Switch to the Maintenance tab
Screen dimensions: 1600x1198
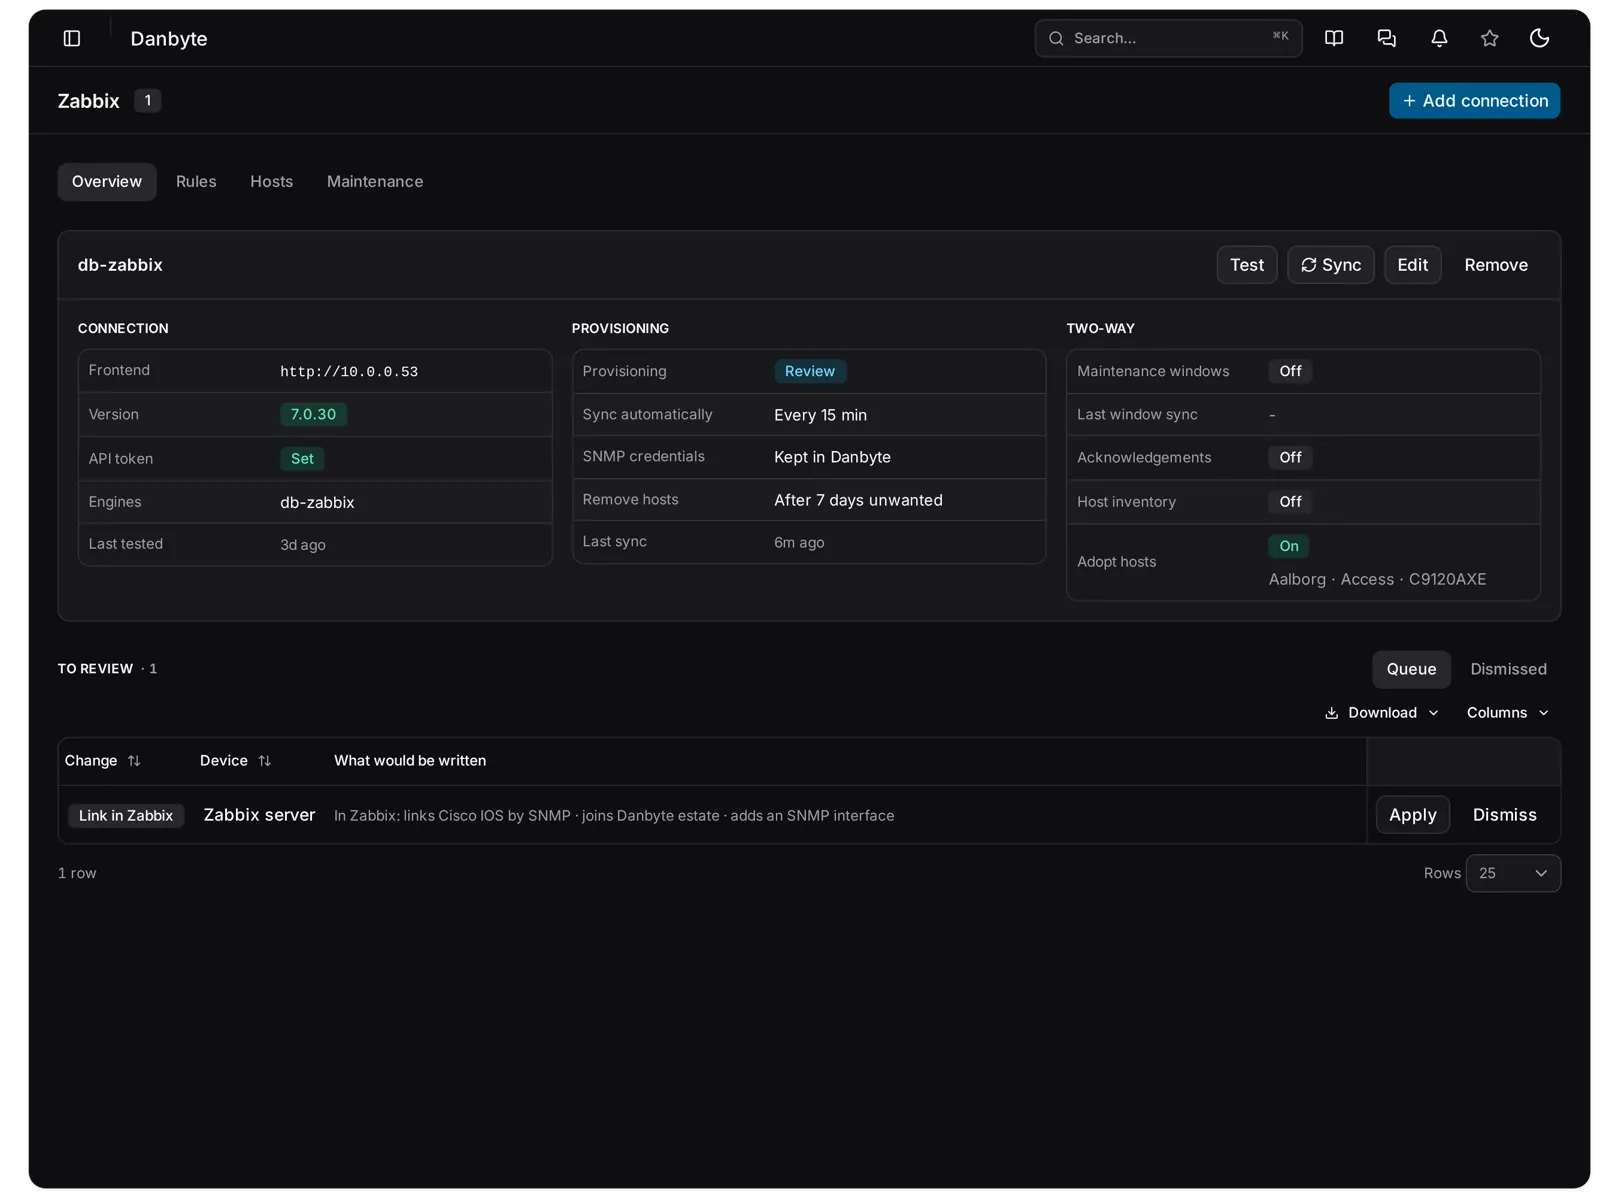375,182
